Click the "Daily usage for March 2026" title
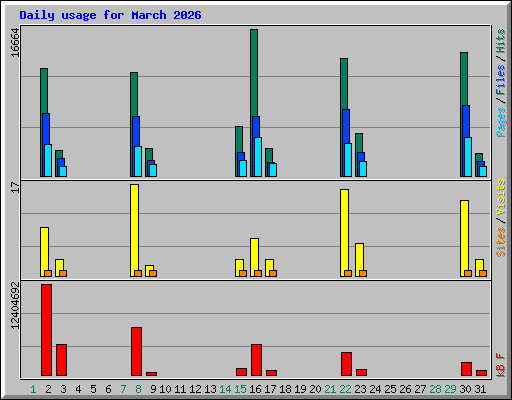The width and height of the screenshot is (512, 400). click(110, 15)
